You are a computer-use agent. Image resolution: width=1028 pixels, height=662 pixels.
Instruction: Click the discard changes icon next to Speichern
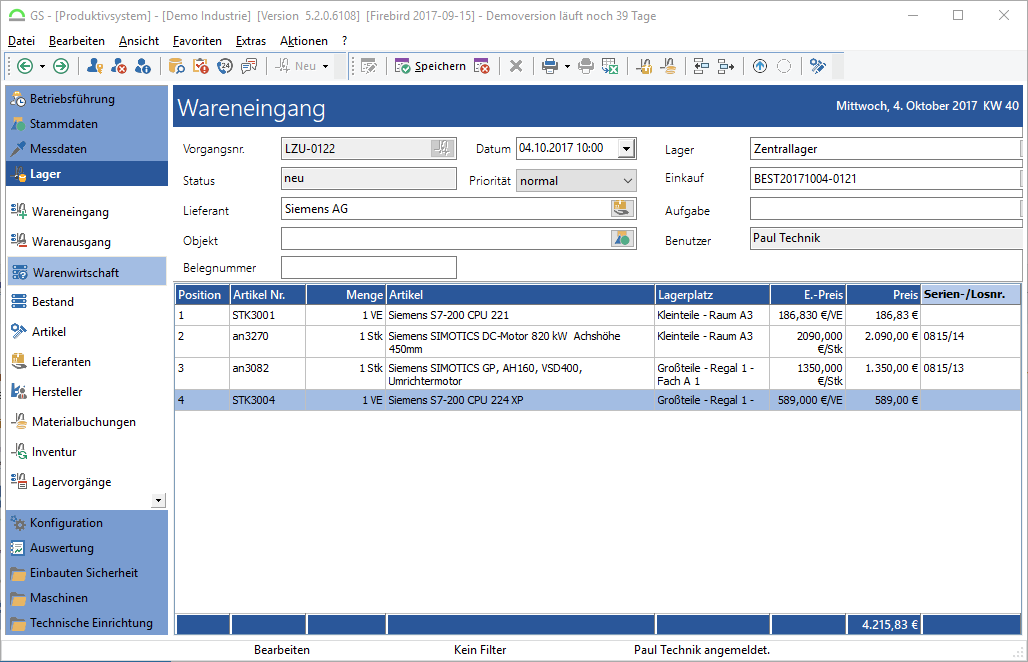pyautogui.click(x=481, y=66)
